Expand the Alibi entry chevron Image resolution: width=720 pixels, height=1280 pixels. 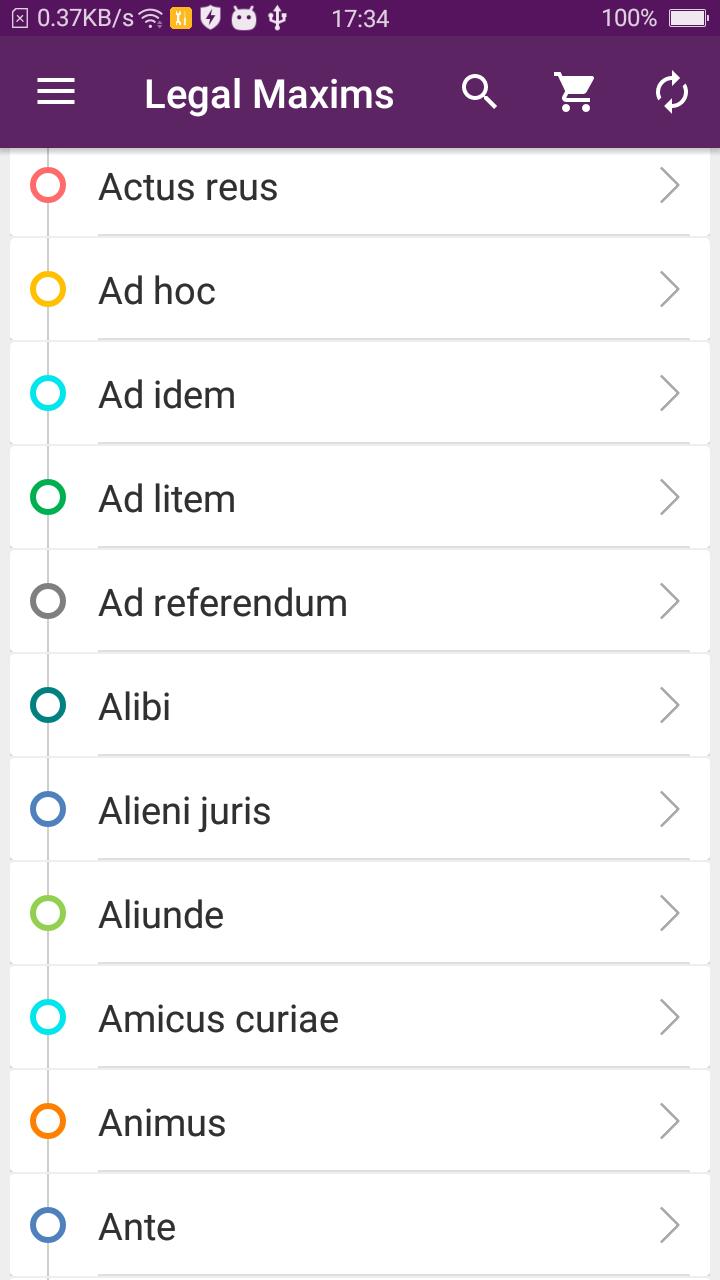click(670, 706)
